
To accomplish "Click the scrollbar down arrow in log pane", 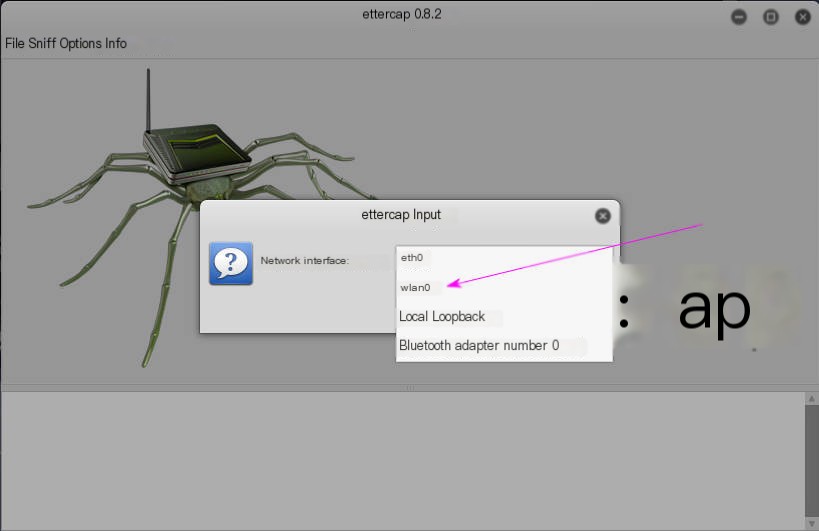I will (x=811, y=523).
